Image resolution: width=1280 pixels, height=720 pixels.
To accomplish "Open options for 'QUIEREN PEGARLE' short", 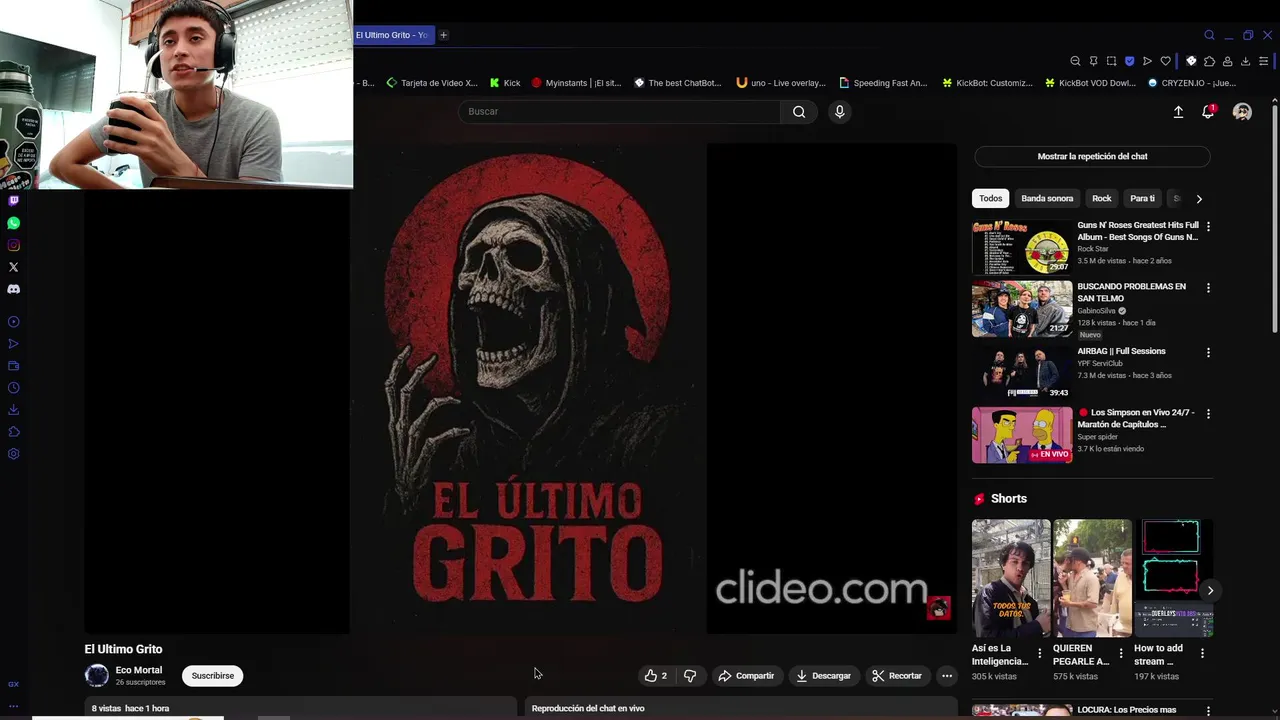I will tap(1120, 653).
